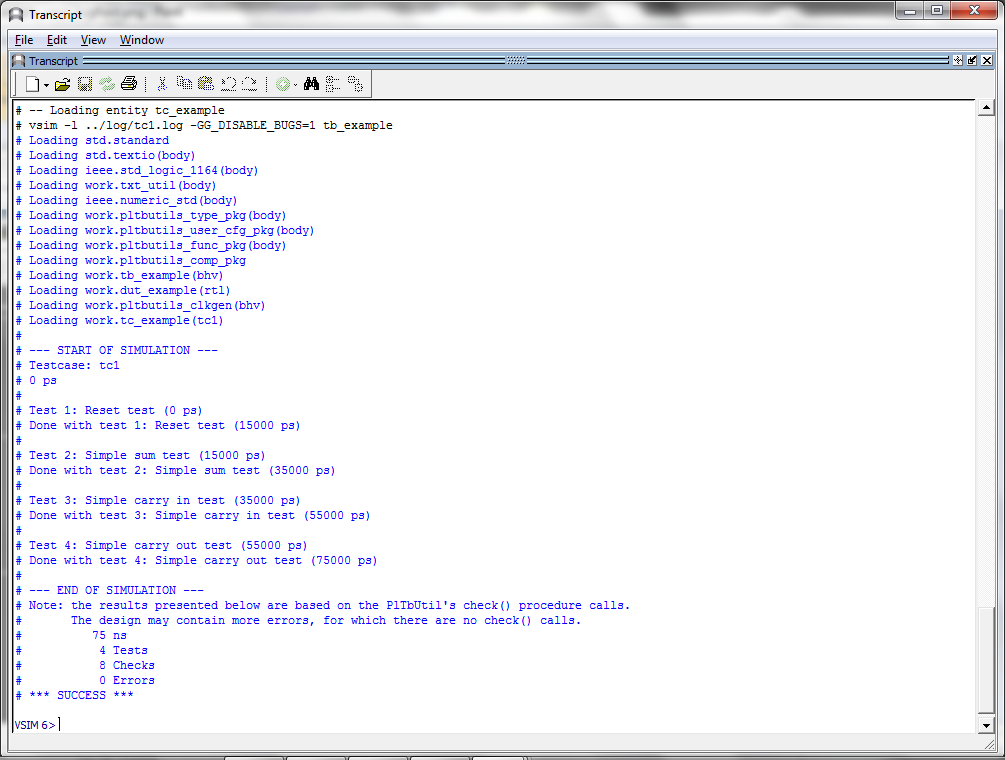The height and width of the screenshot is (760, 1005).
Task: Open the New file dropdown arrow
Action: [46, 85]
